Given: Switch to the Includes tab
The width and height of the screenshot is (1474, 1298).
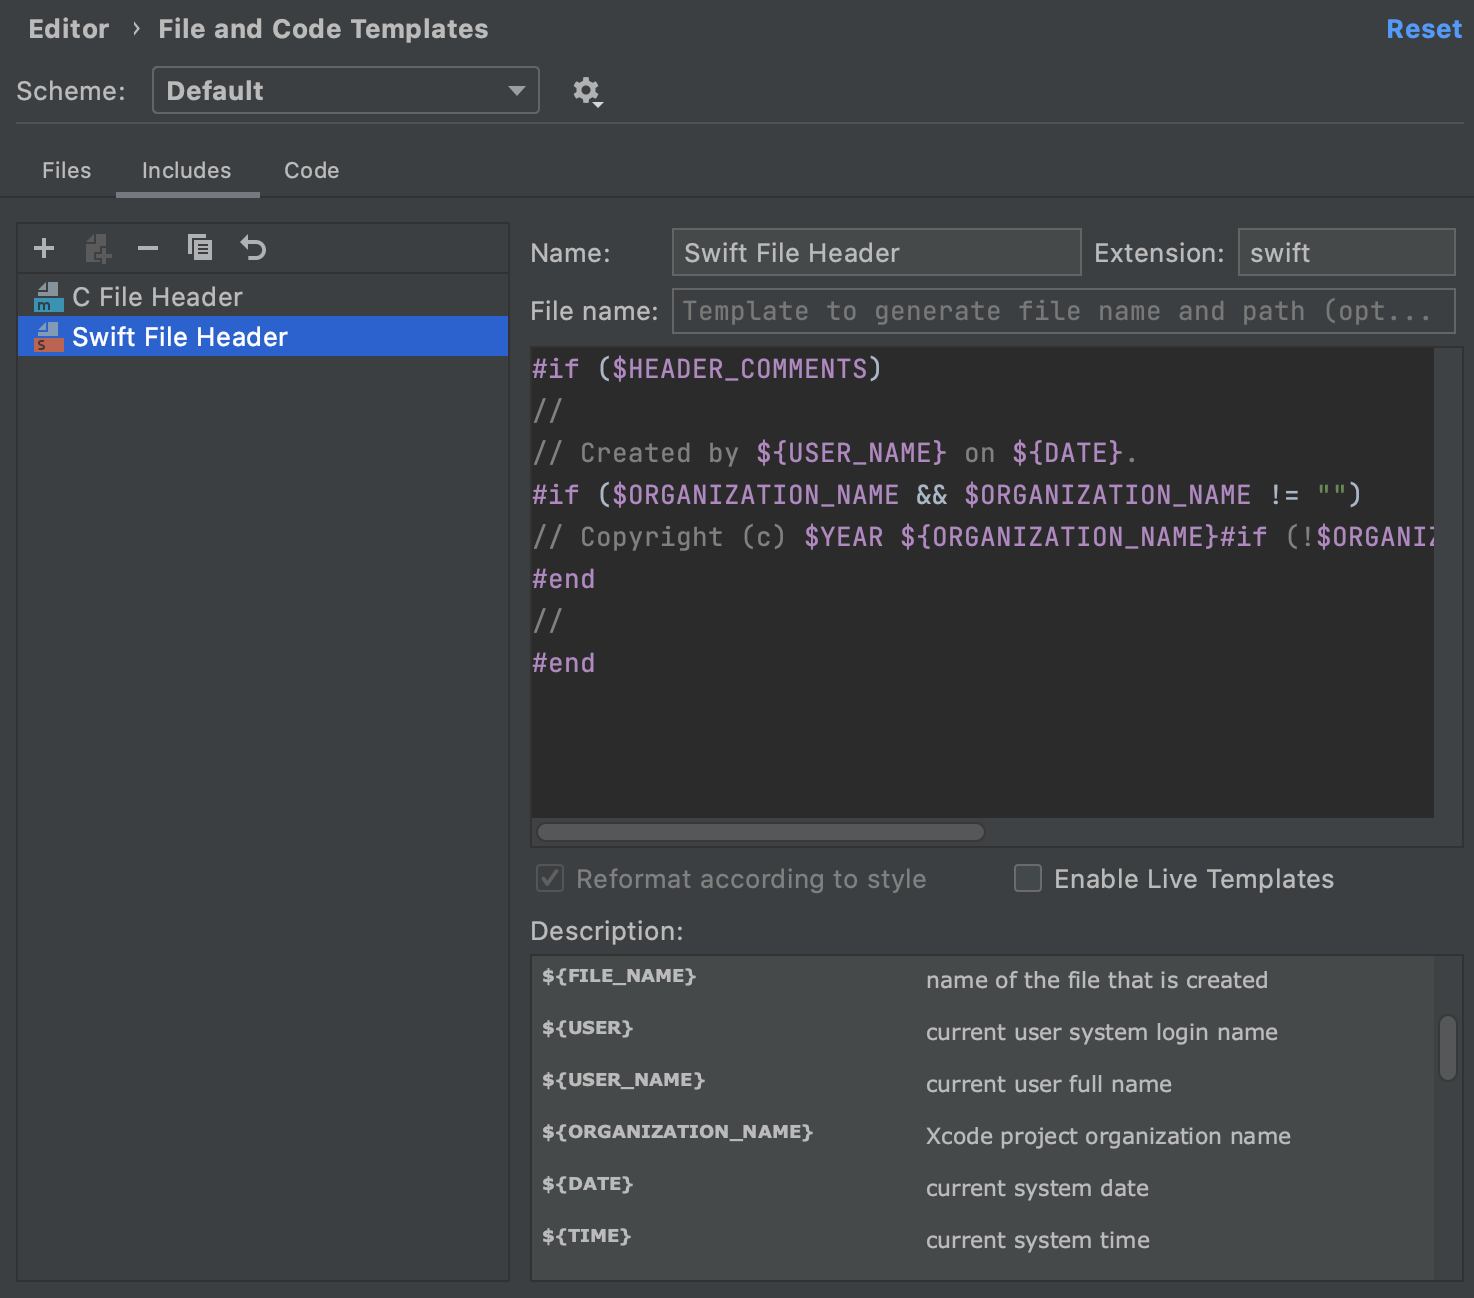Looking at the screenshot, I should pyautogui.click(x=187, y=171).
